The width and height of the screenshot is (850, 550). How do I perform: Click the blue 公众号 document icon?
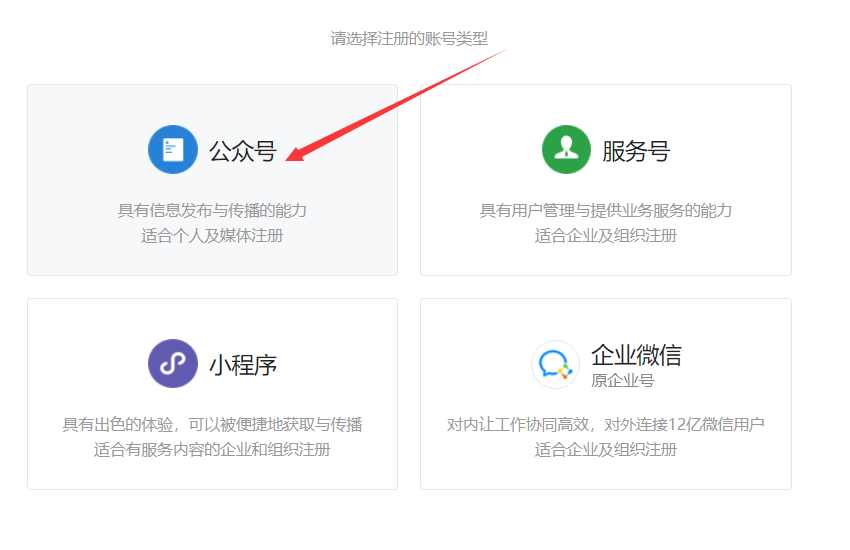point(173,150)
